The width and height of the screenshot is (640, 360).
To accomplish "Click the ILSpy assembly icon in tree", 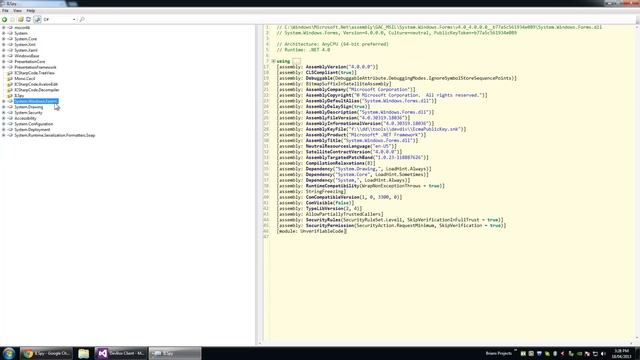I will point(10,96).
